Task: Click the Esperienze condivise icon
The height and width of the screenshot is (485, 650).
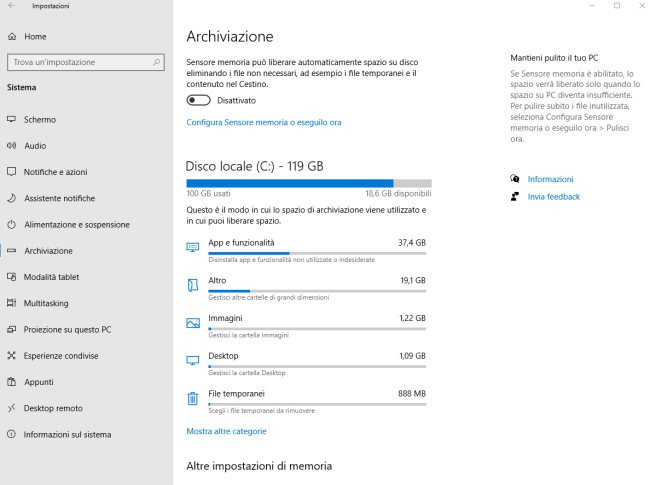Action: point(12,356)
